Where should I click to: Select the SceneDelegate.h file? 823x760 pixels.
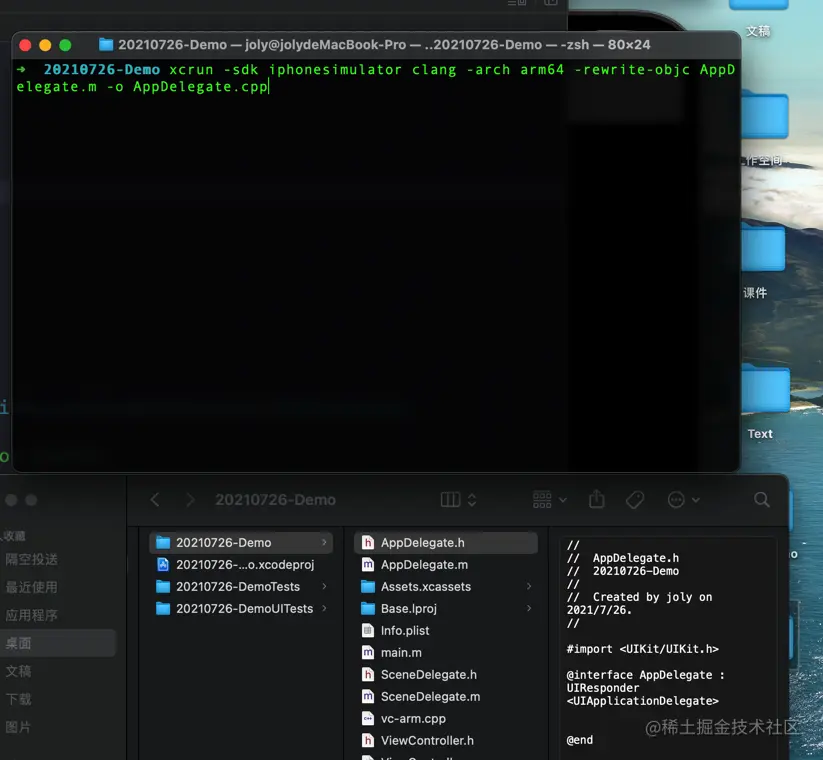446,675
